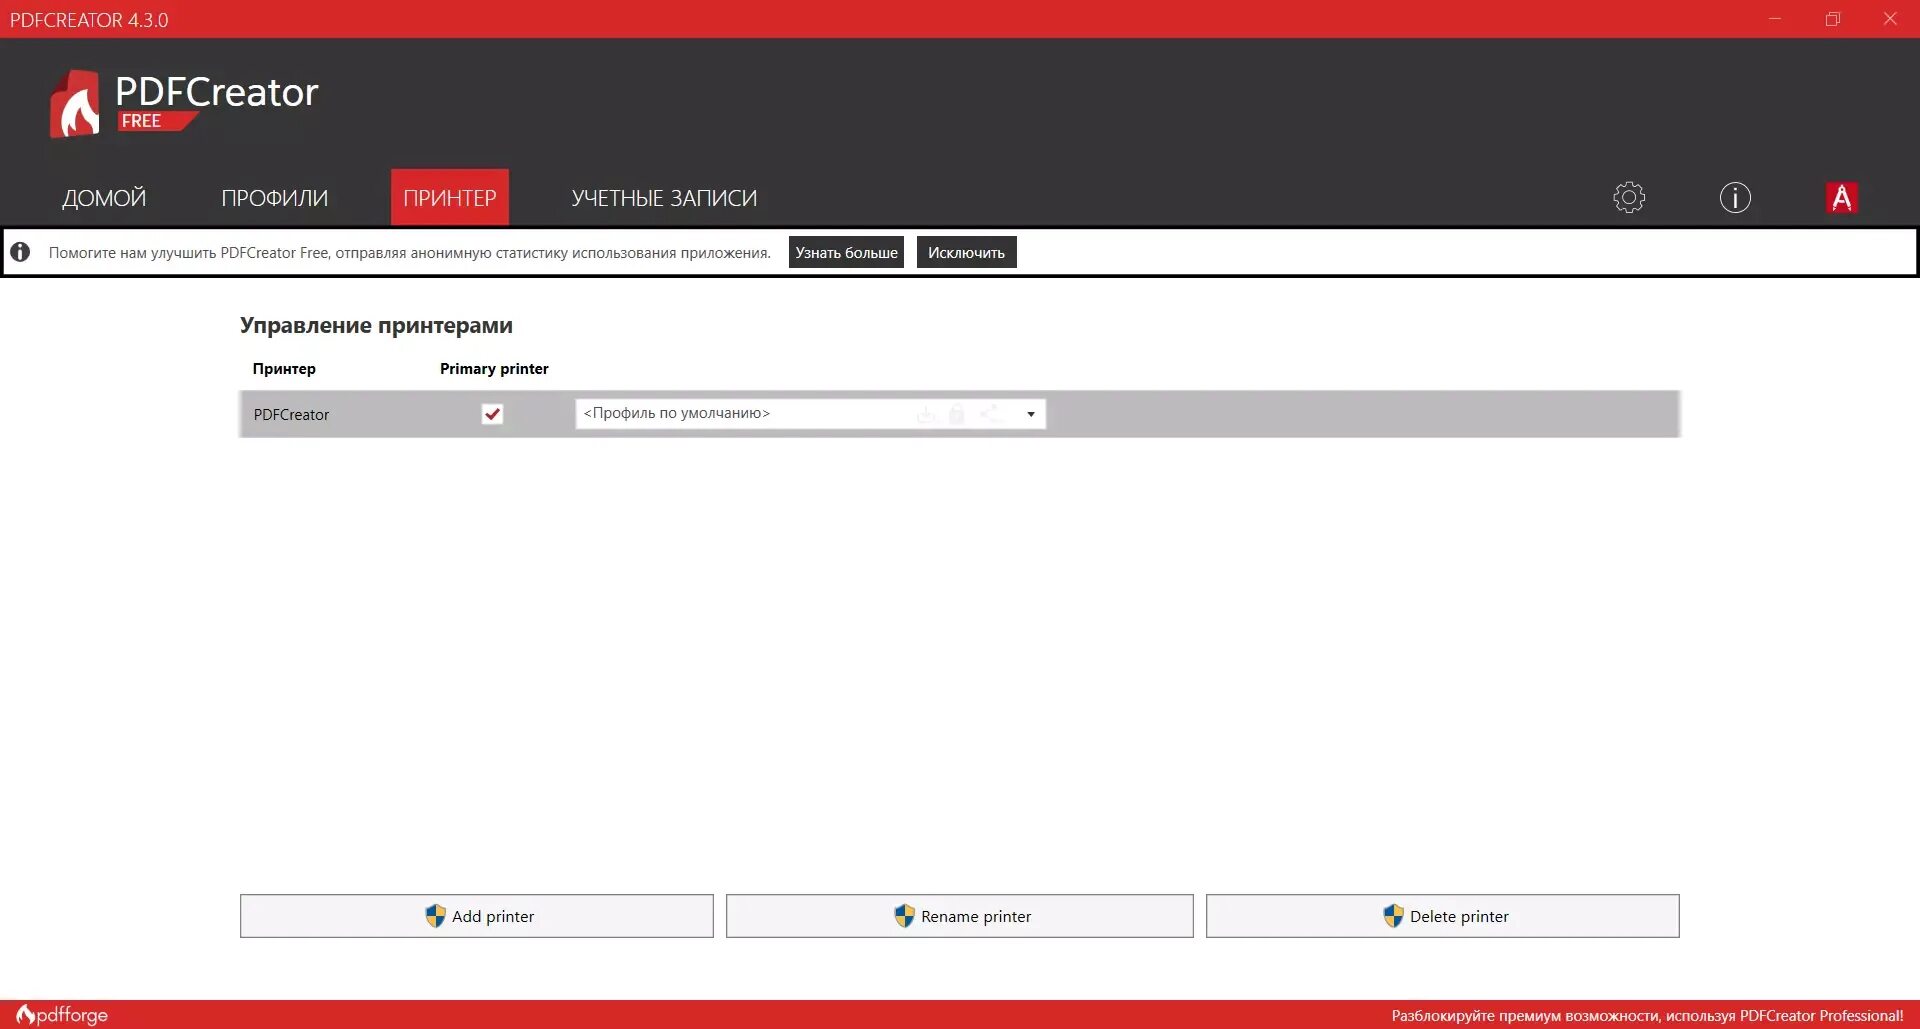Click the PDFCreator flame logo
The height and width of the screenshot is (1029, 1920).
pyautogui.click(x=75, y=104)
